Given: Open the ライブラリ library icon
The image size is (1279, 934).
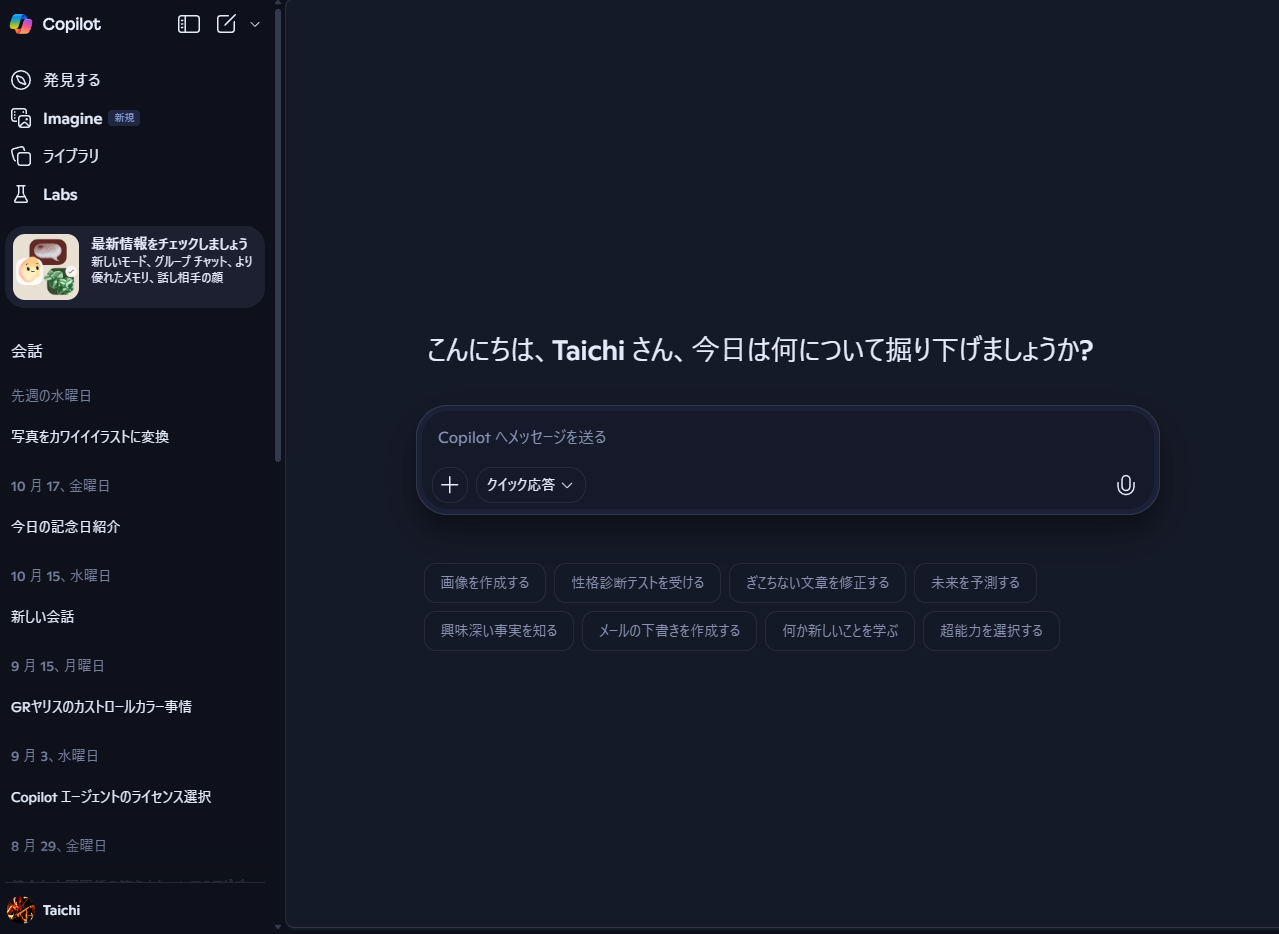Looking at the screenshot, I should 21,156.
